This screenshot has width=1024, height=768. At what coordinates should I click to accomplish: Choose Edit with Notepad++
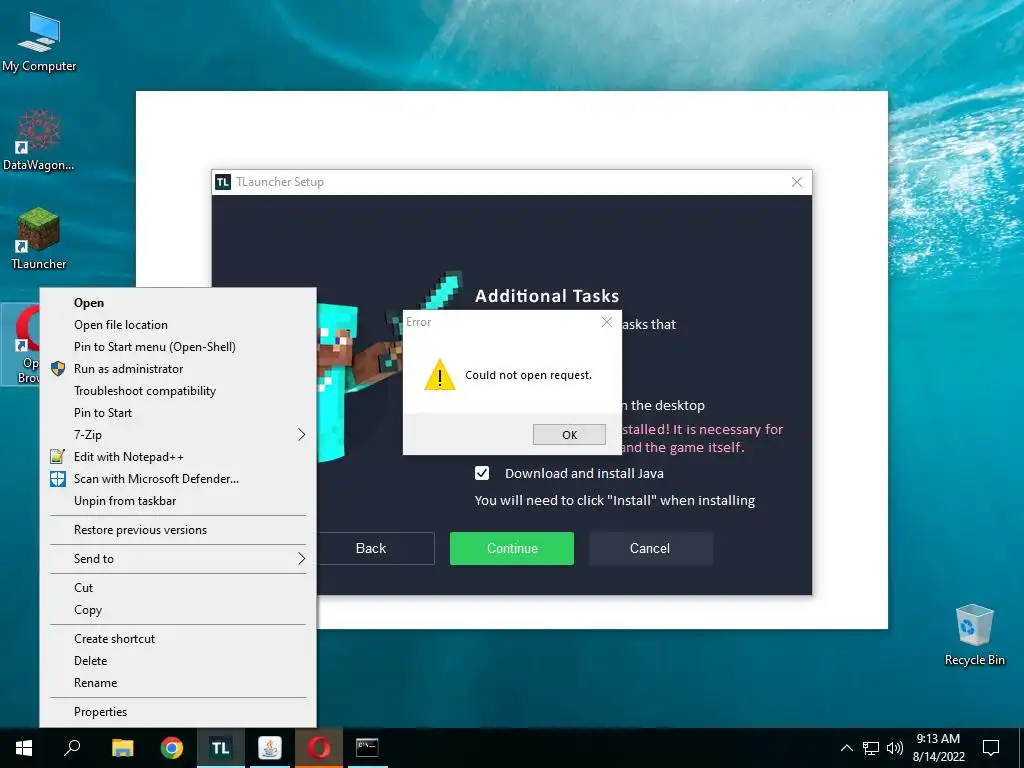(178, 457)
